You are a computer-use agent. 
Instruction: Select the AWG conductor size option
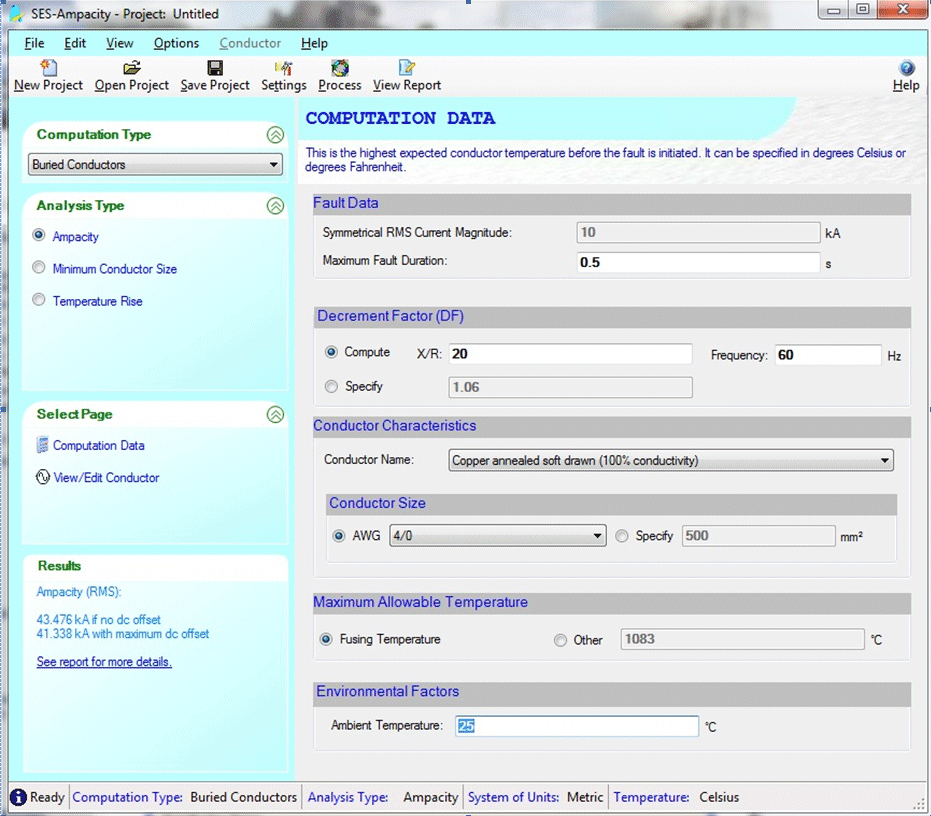click(338, 536)
